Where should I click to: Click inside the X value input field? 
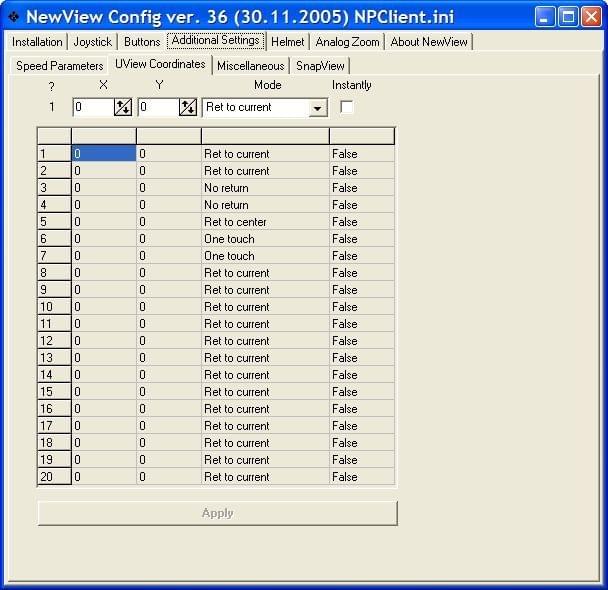92,107
